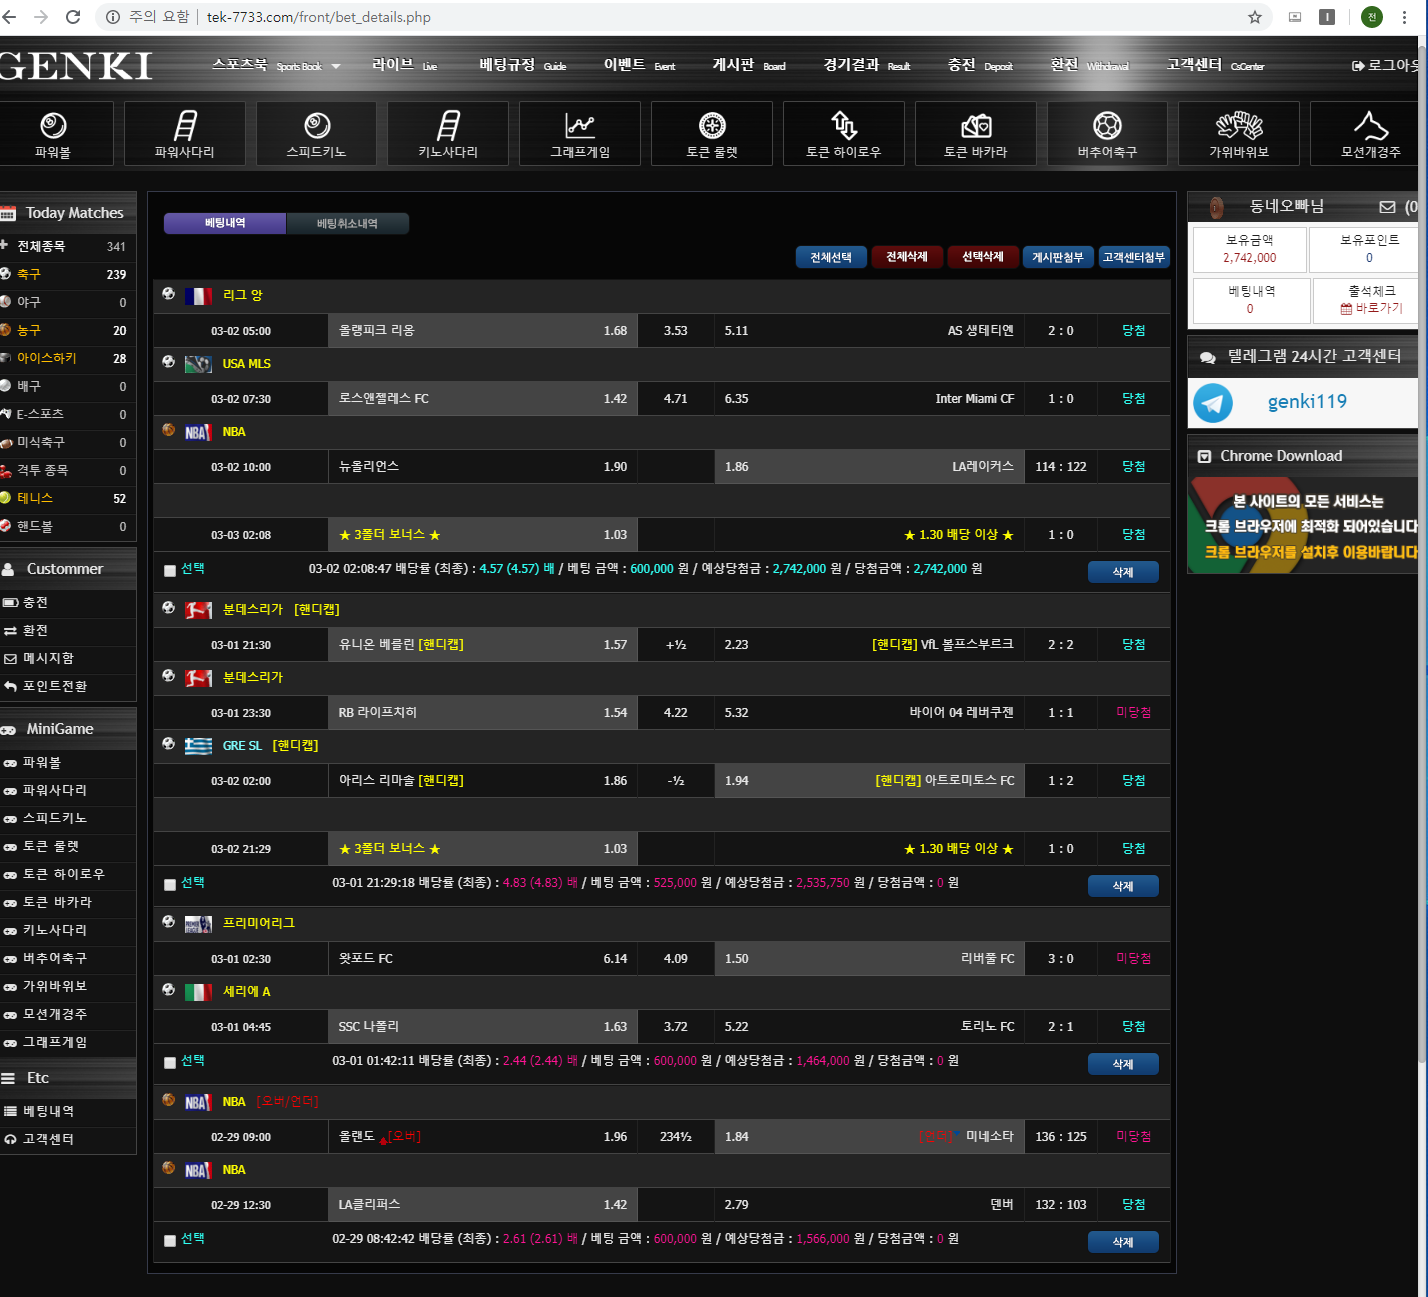Open the 충전 Deposit menu
Image resolution: width=1428 pixels, height=1297 pixels.
[x=980, y=65]
